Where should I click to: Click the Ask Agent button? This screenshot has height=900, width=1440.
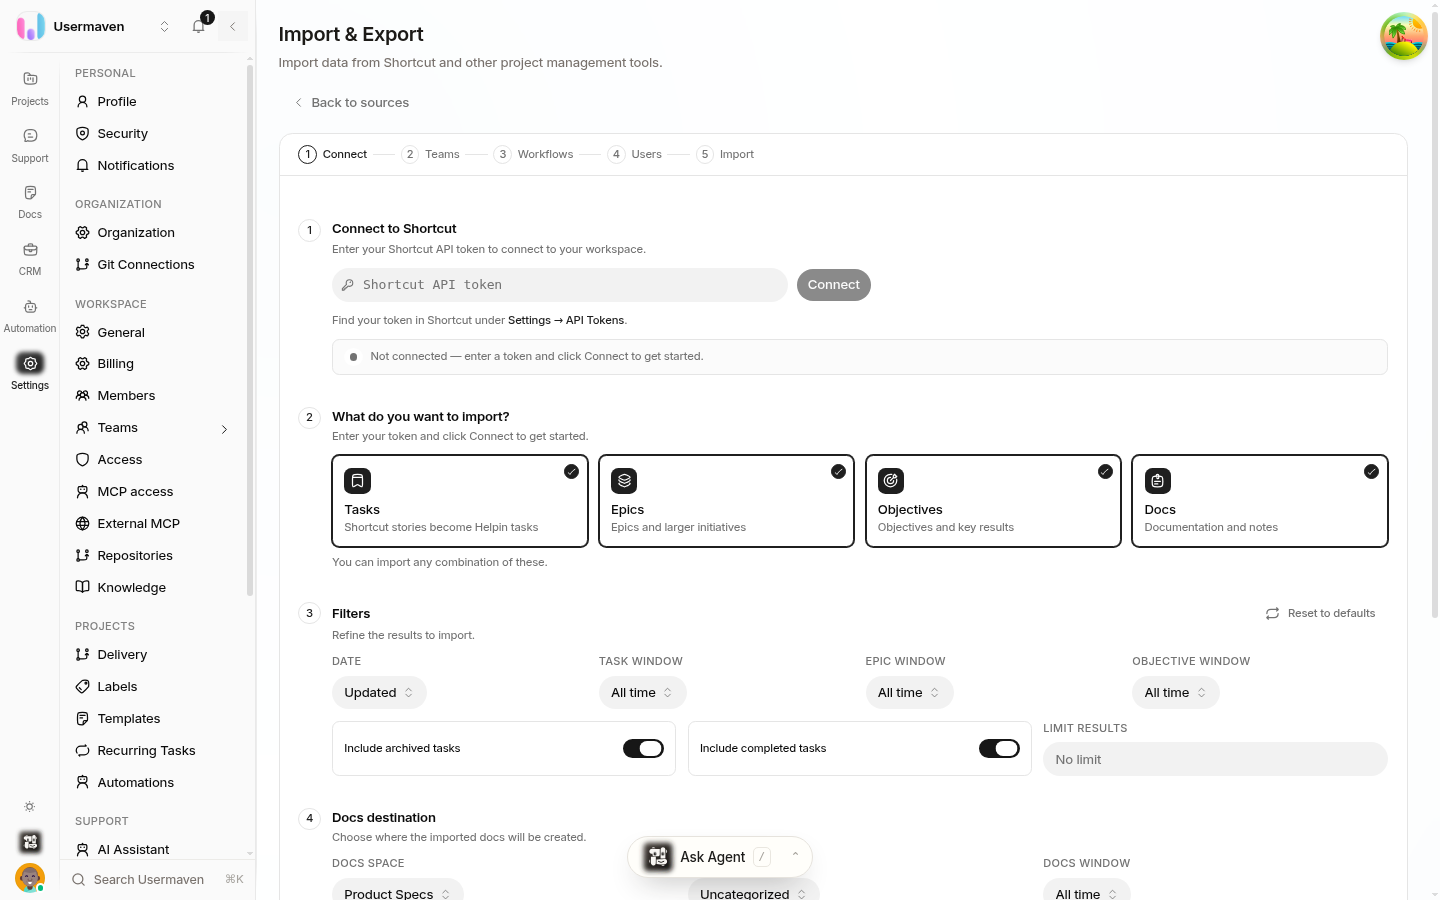point(720,857)
